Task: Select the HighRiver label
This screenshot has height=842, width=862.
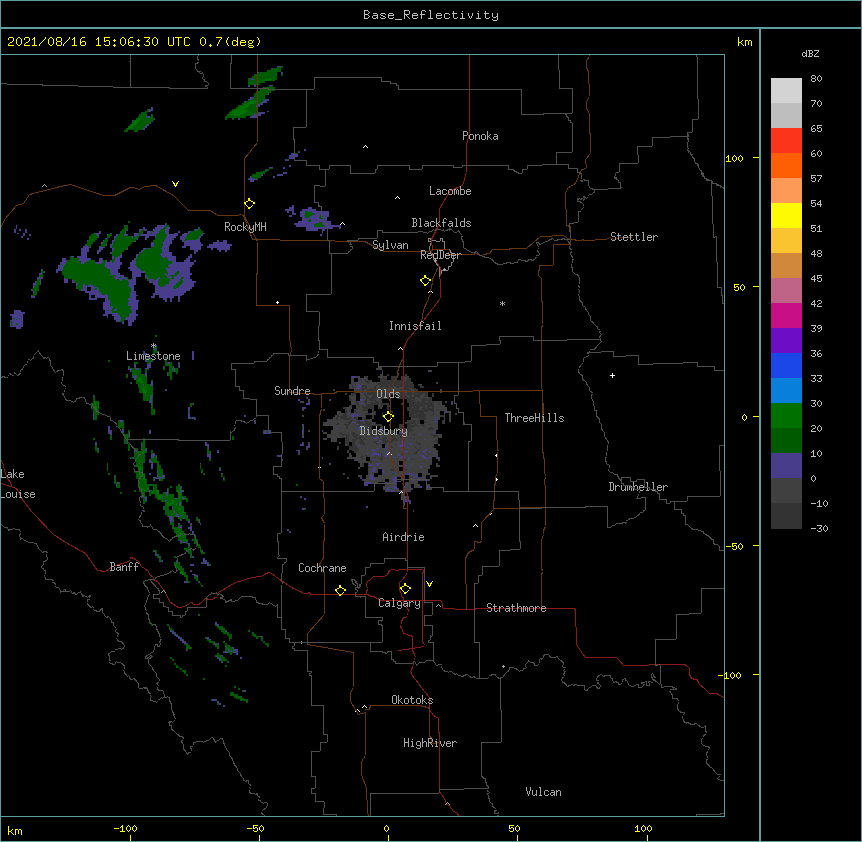Action: (x=430, y=743)
